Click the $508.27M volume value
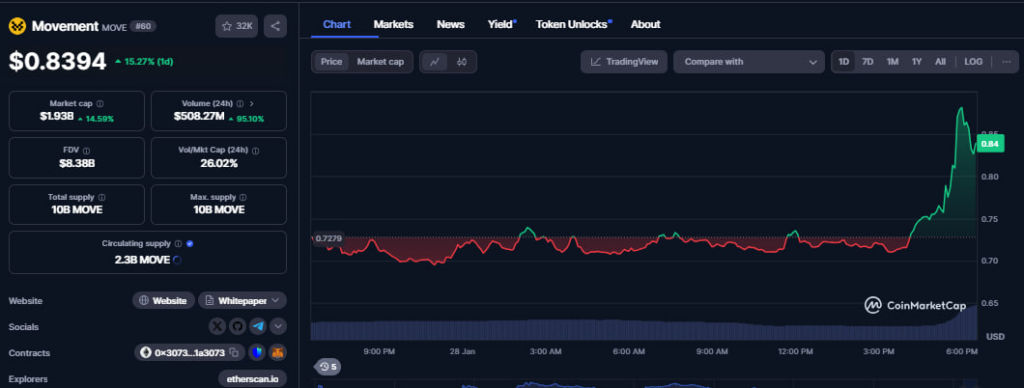This screenshot has width=1024, height=388. click(x=199, y=117)
